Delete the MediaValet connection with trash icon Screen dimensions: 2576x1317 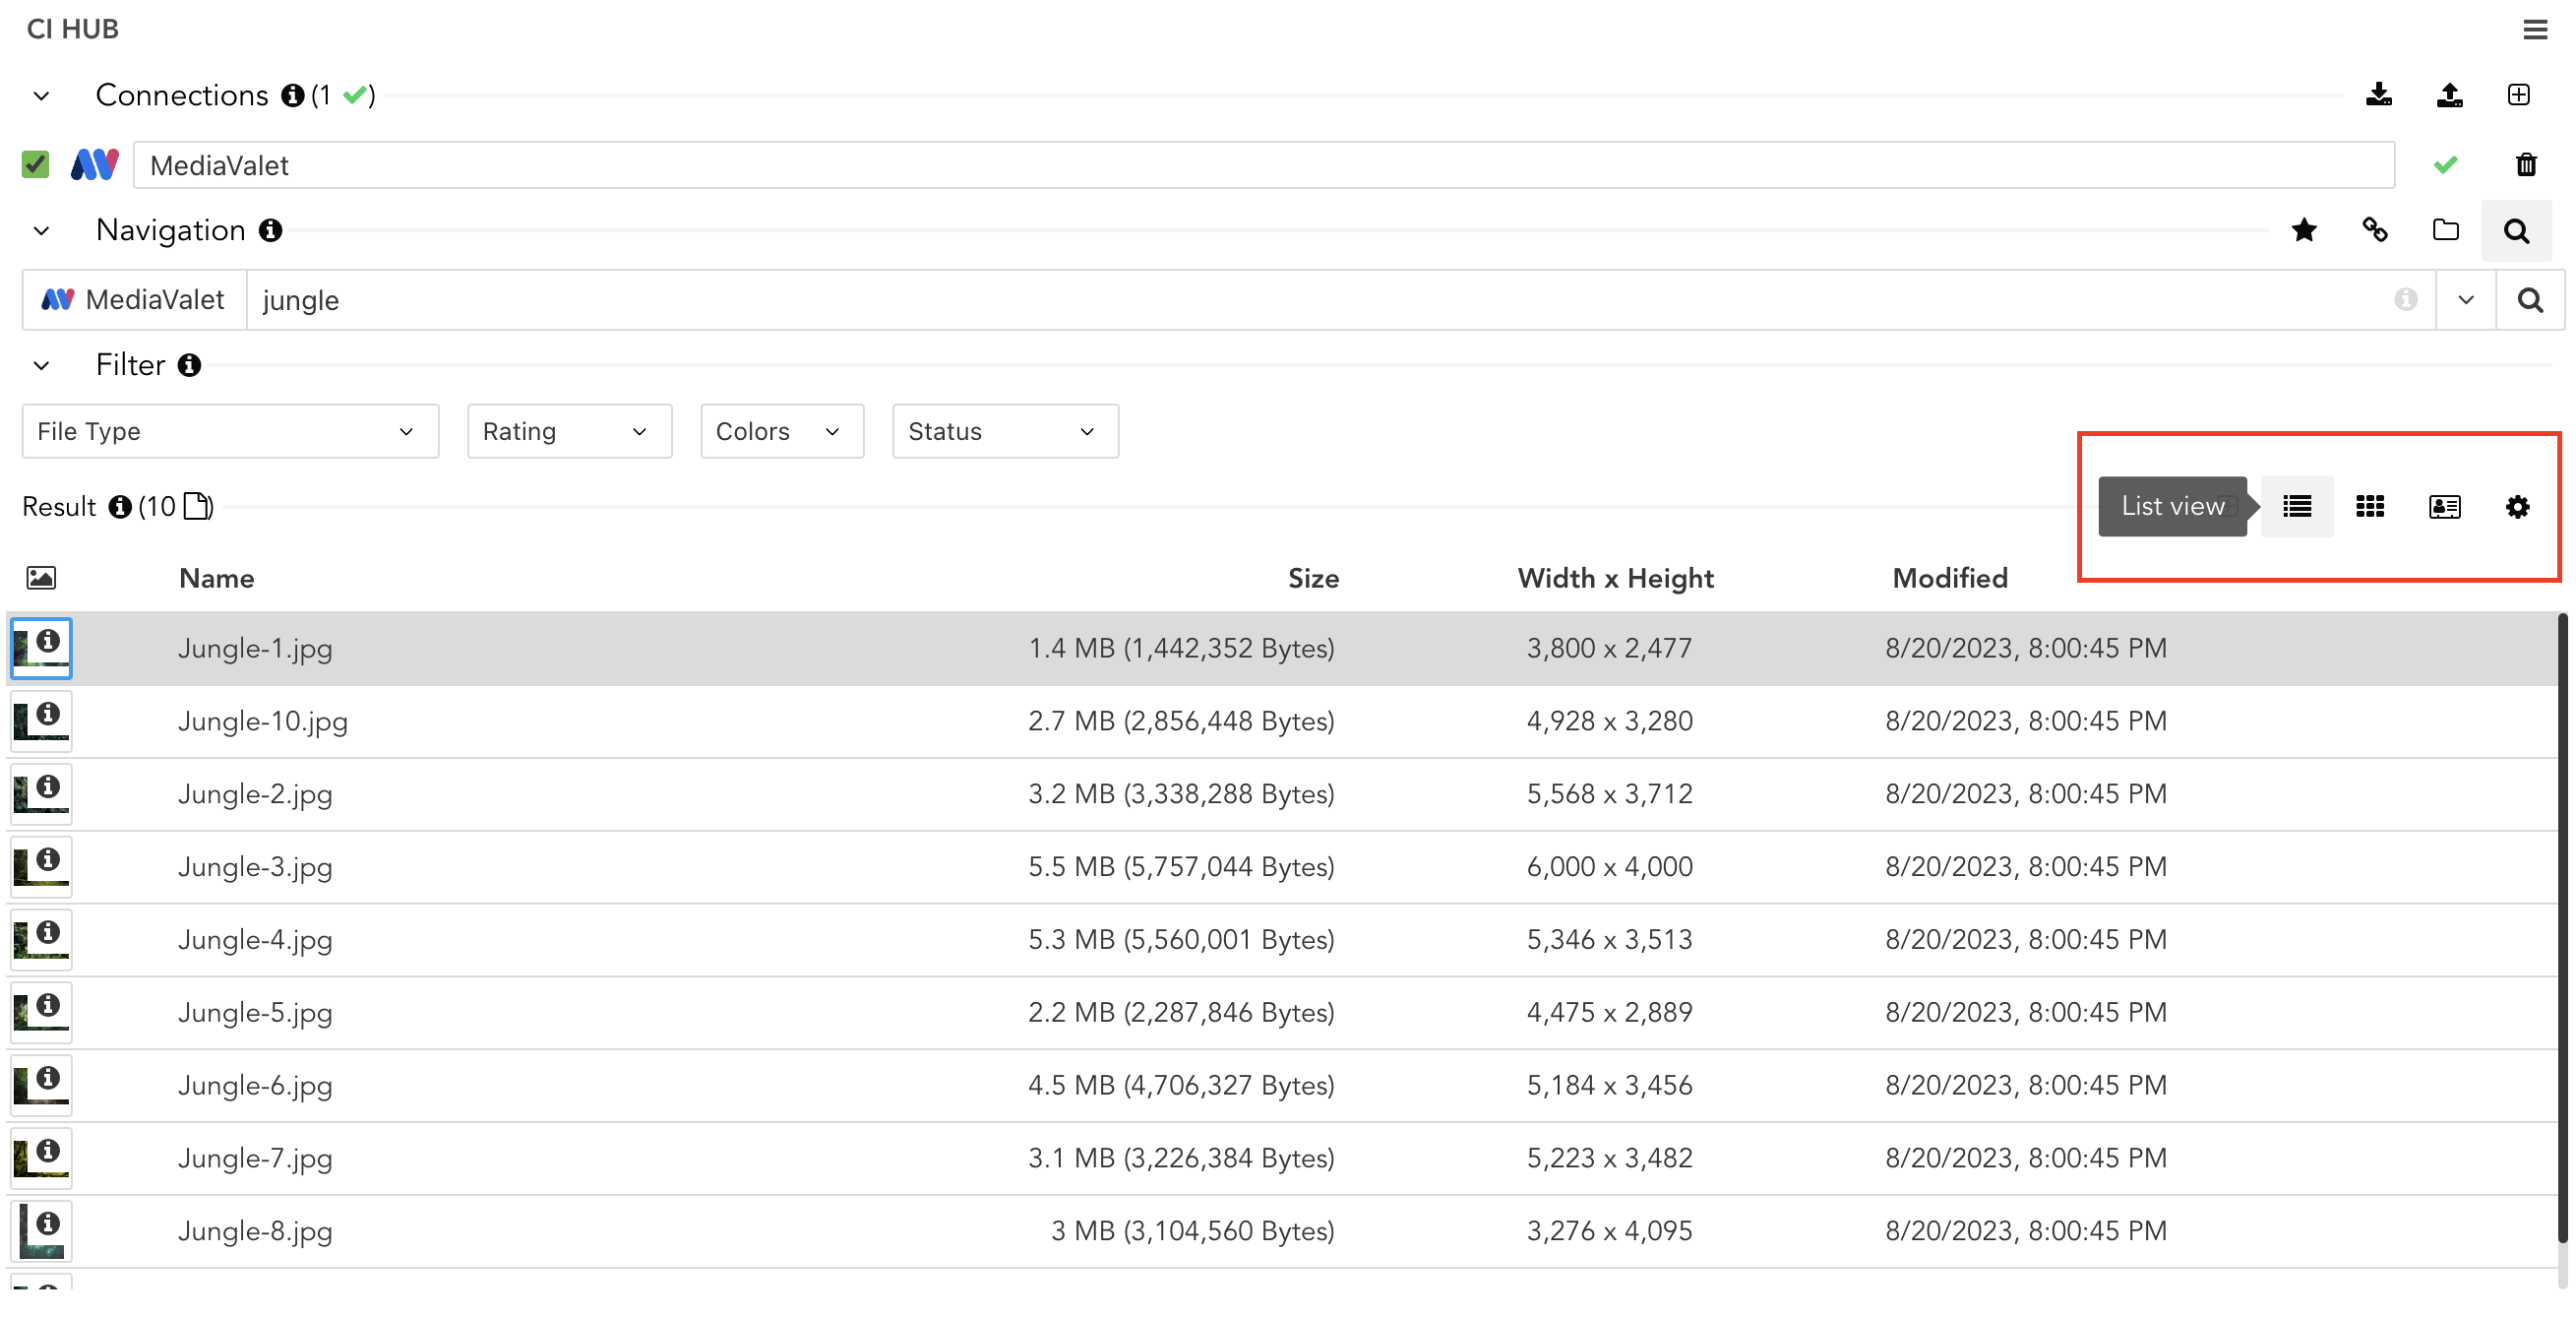[2526, 164]
